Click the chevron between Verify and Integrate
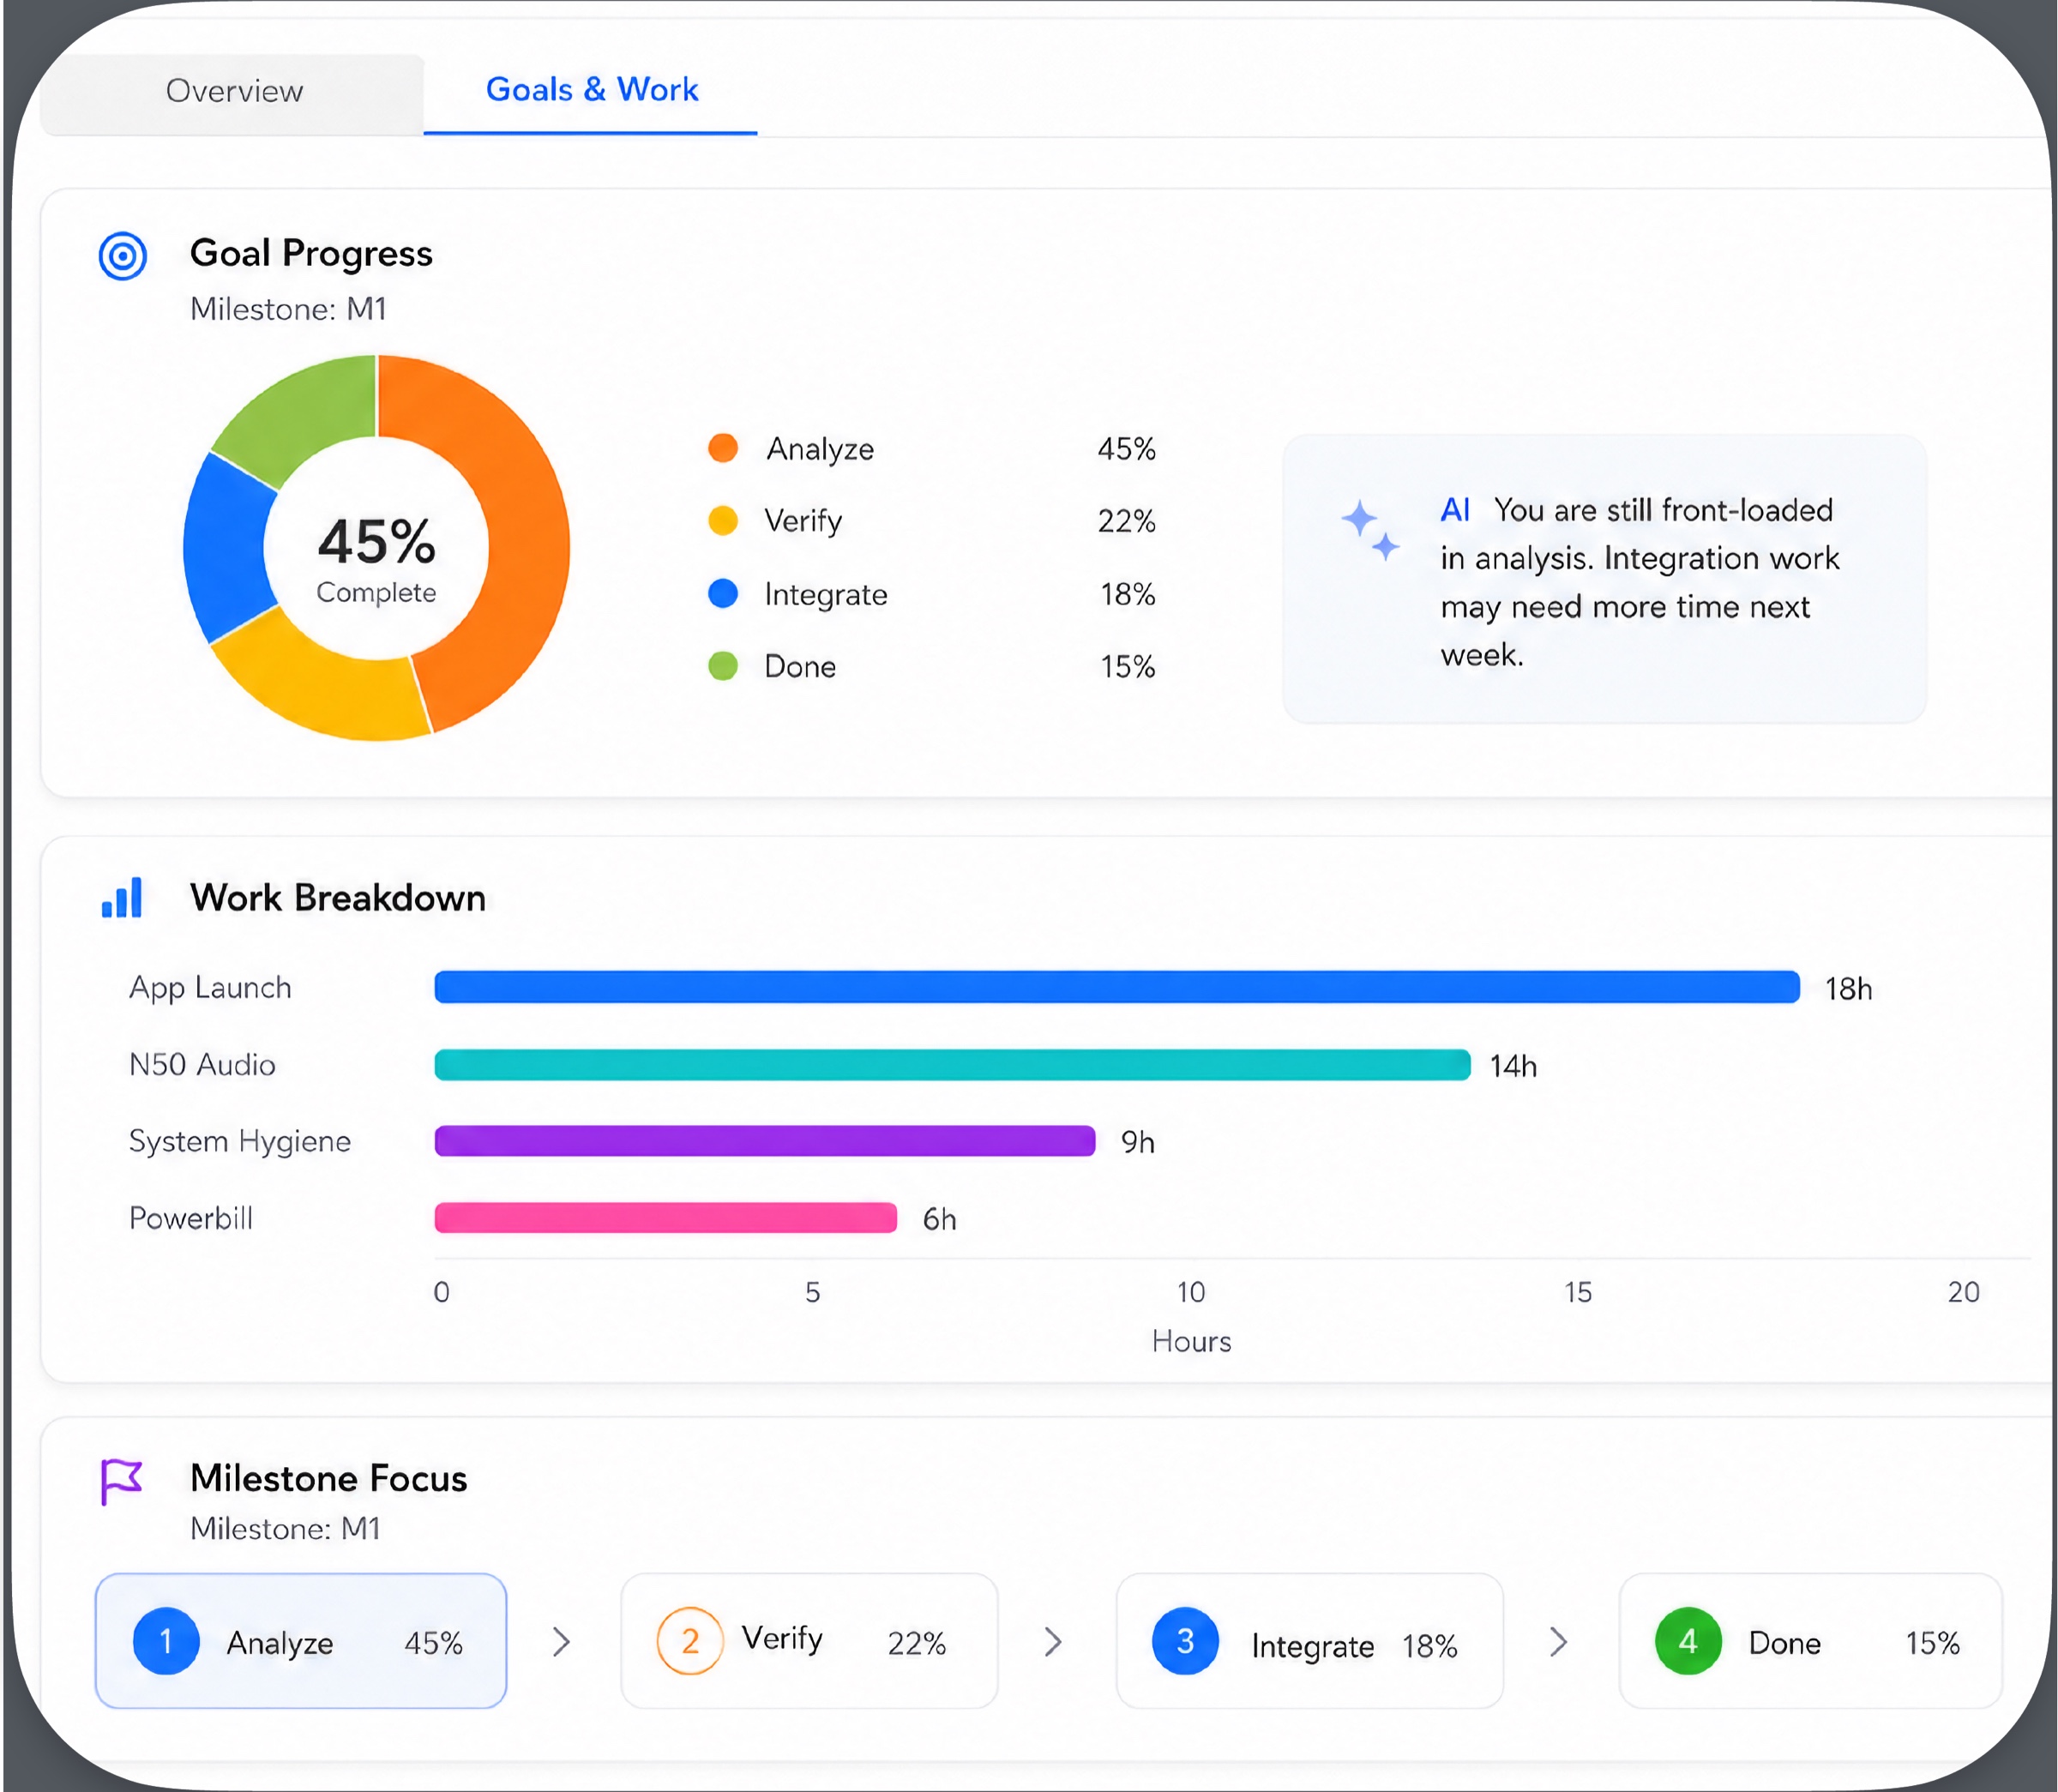 [1053, 1641]
